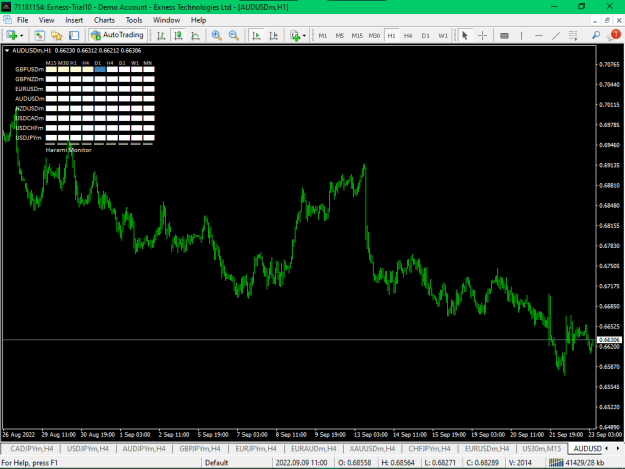Image resolution: width=625 pixels, height=469 pixels.
Task: Switch to the CADJPYm,H4 chart tab
Action: pyautogui.click(x=31, y=449)
